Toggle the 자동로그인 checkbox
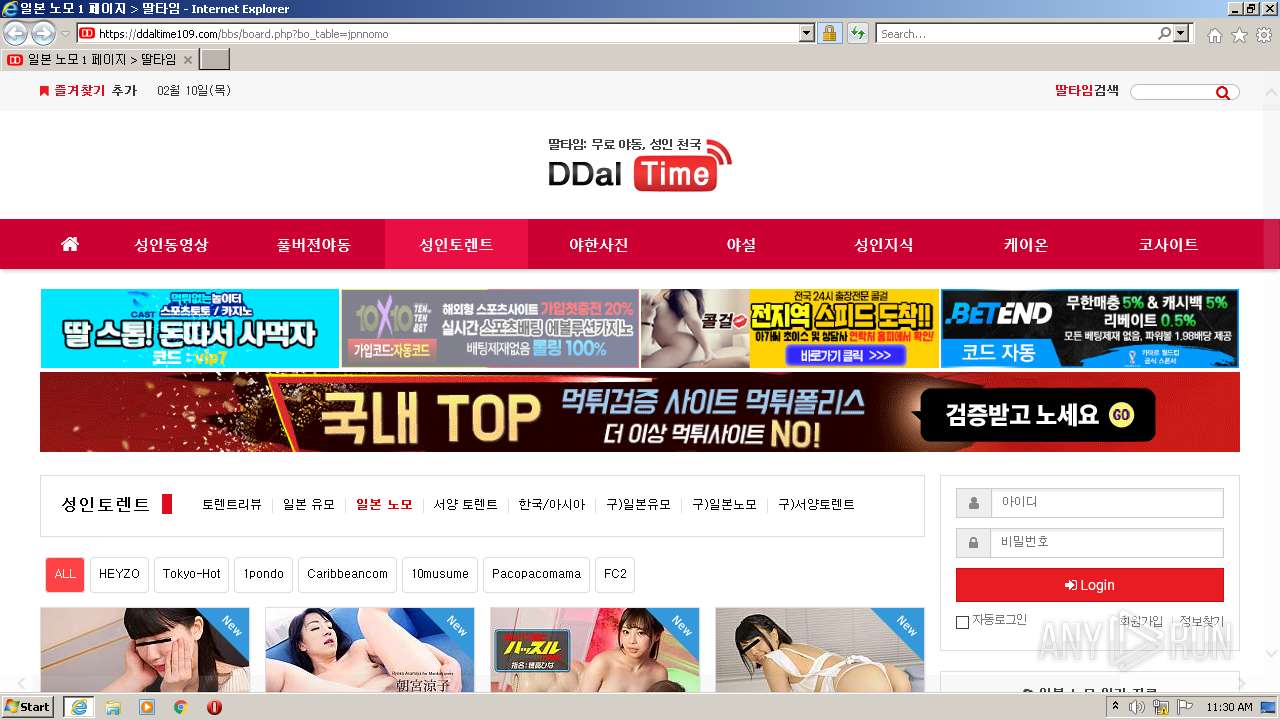Viewport: 1280px width, 720px height. click(x=962, y=622)
